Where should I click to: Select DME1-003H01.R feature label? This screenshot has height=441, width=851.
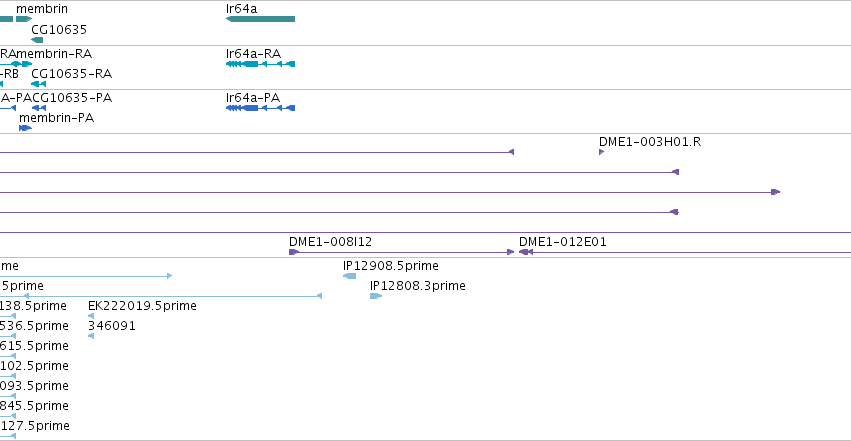point(650,142)
